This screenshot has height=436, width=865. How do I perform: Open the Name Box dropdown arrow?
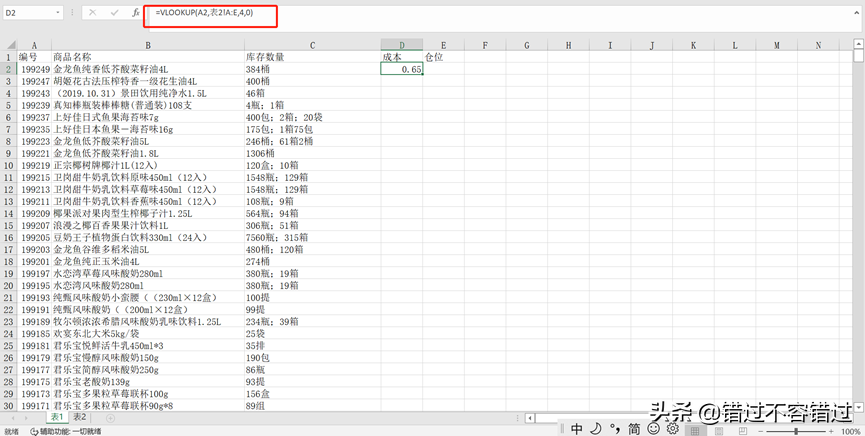[x=58, y=12]
